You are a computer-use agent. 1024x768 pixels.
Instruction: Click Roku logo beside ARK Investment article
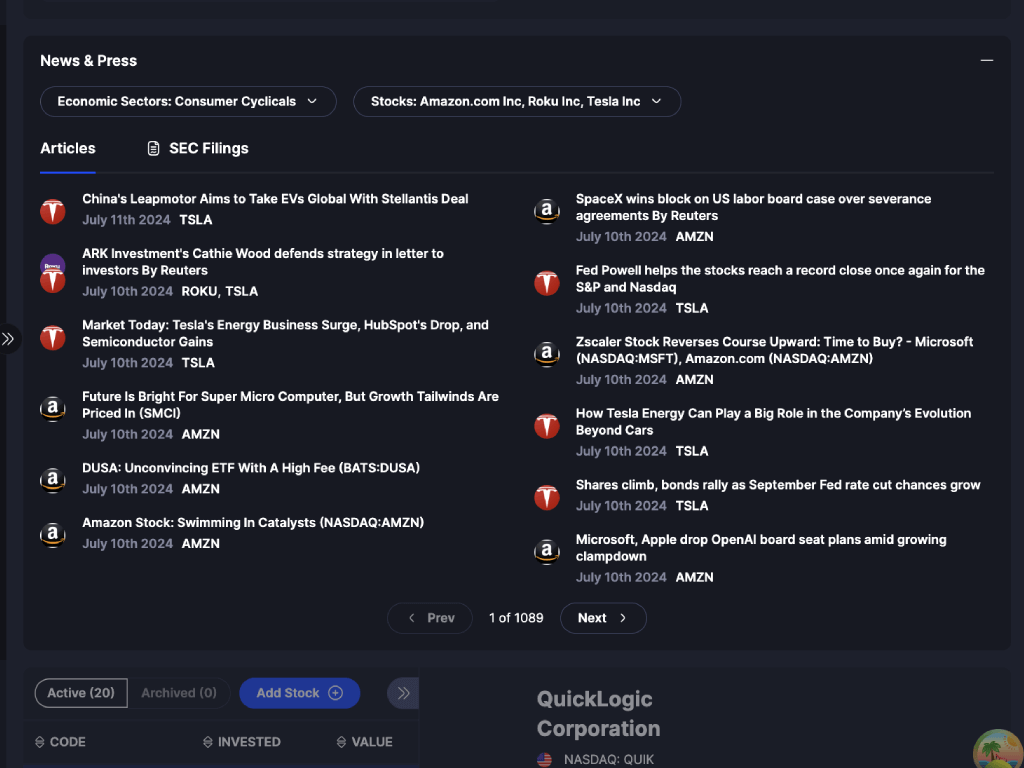click(53, 264)
